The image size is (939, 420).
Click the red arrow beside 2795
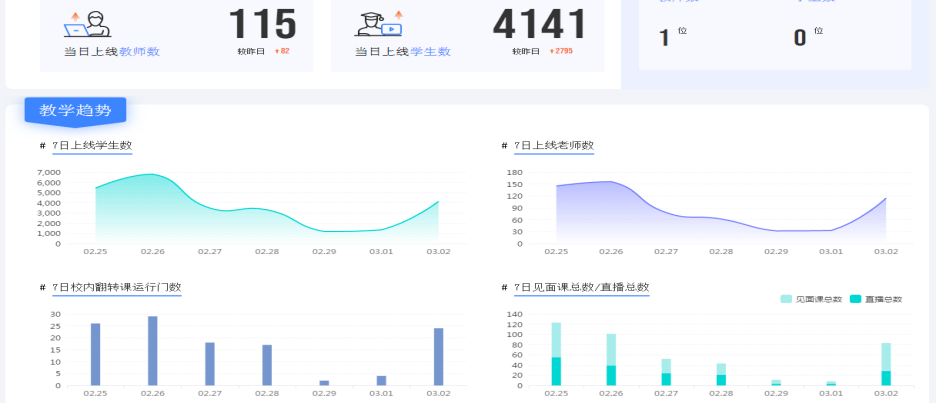[549, 51]
